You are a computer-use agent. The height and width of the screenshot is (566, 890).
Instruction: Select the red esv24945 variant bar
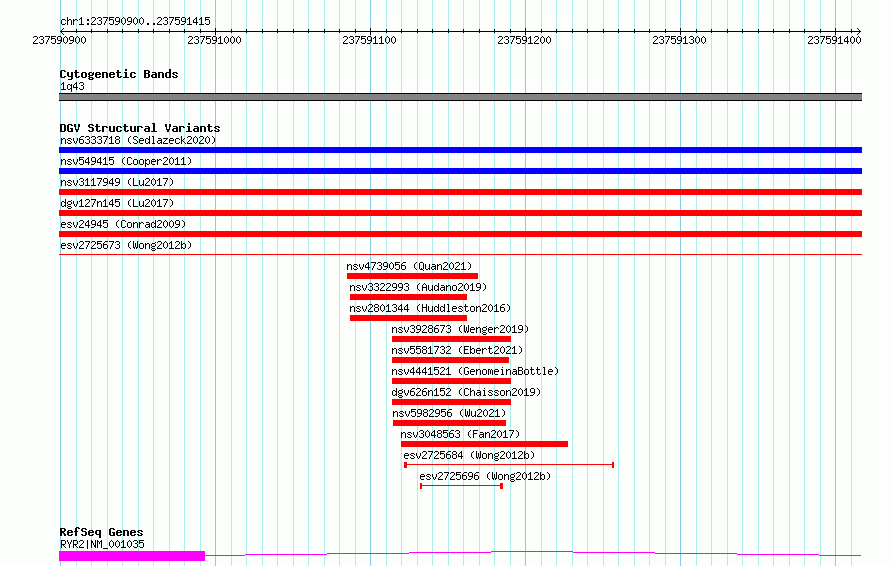(460, 234)
